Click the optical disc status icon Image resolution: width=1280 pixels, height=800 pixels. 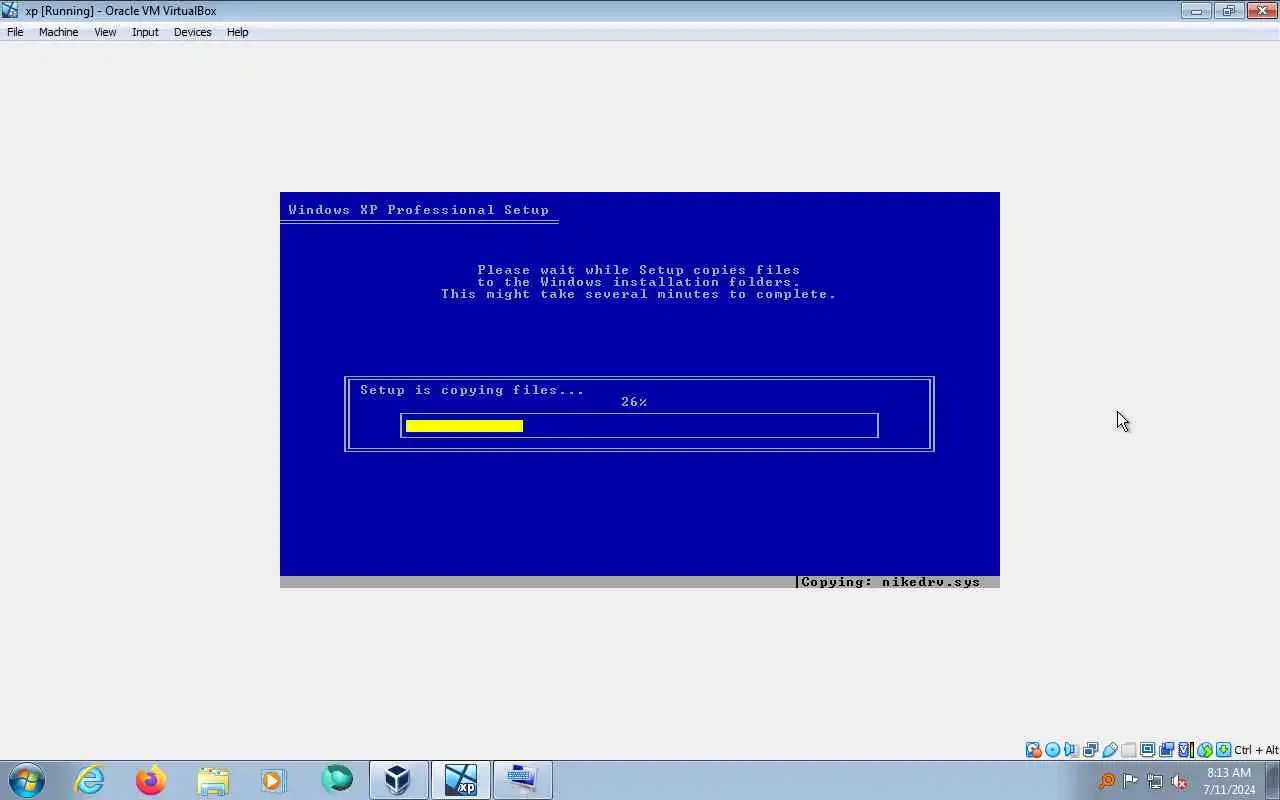[x=1052, y=750]
